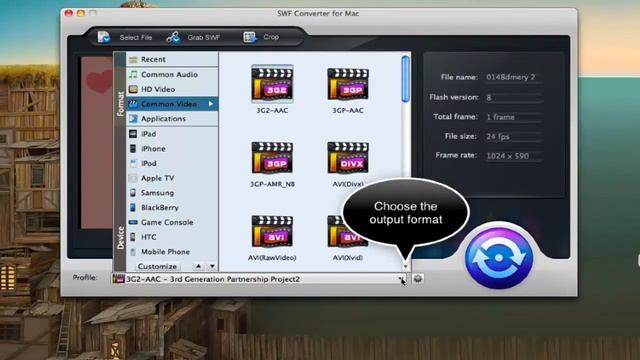Viewport: 640px width, 360px height.
Task: Click the Crop label
Action: coord(271,37)
